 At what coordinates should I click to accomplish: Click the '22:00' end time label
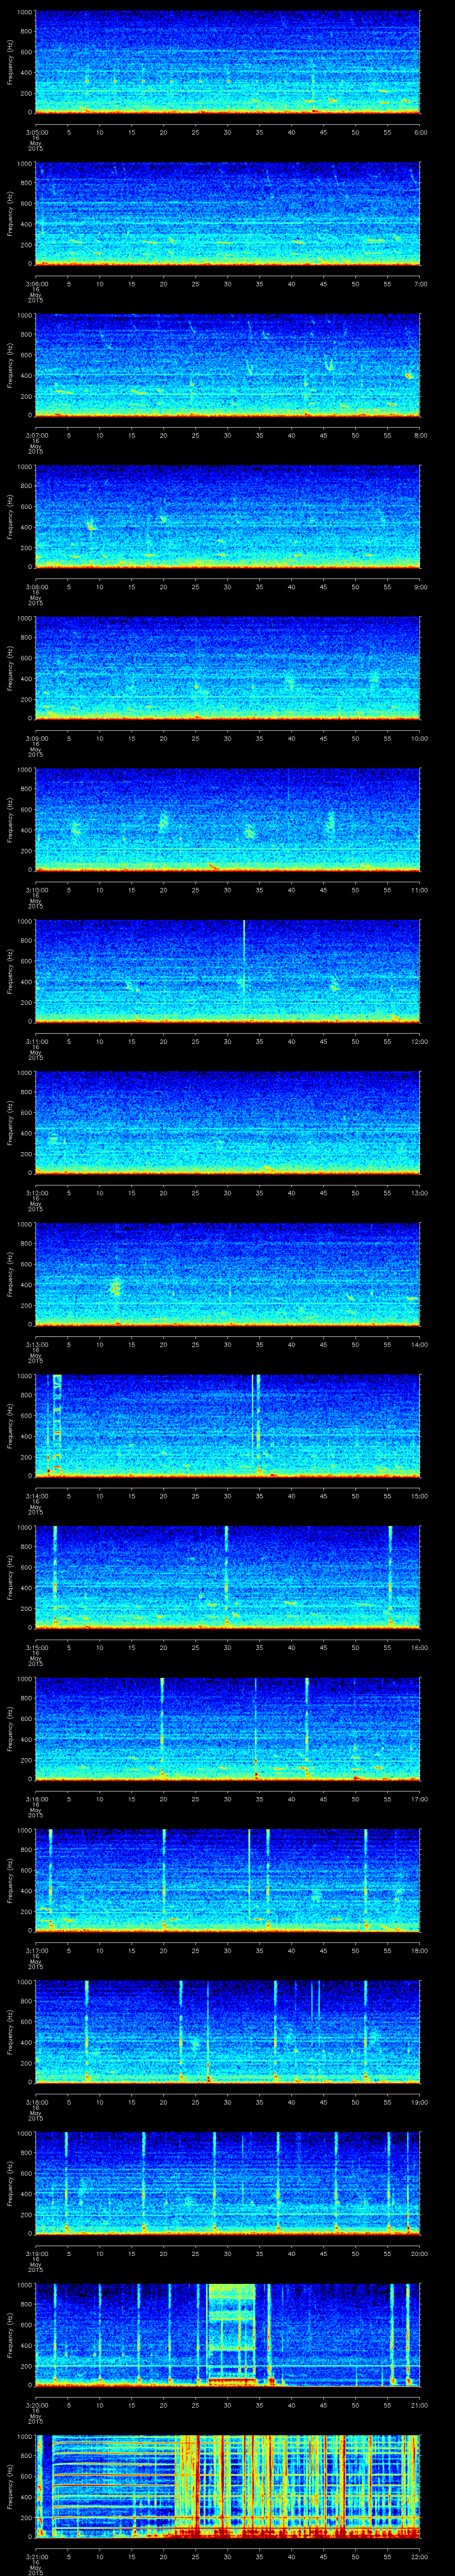pos(420,2556)
